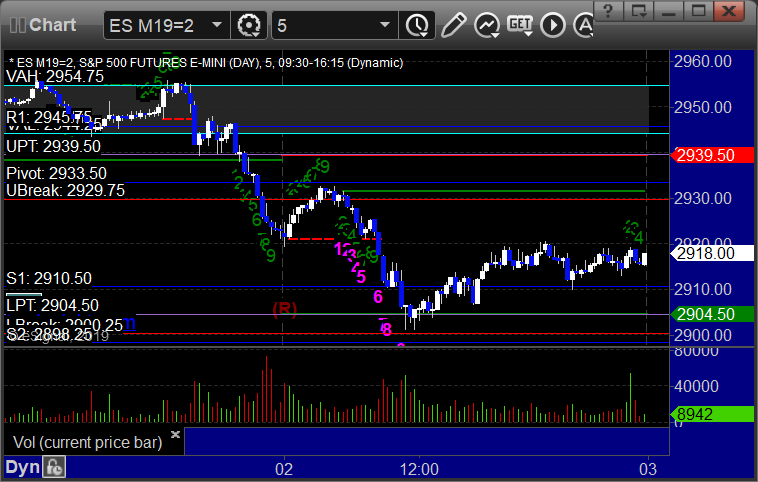Viewport: 758px width, 482px height.
Task: Open the window options dropdown icon
Action: point(638,11)
